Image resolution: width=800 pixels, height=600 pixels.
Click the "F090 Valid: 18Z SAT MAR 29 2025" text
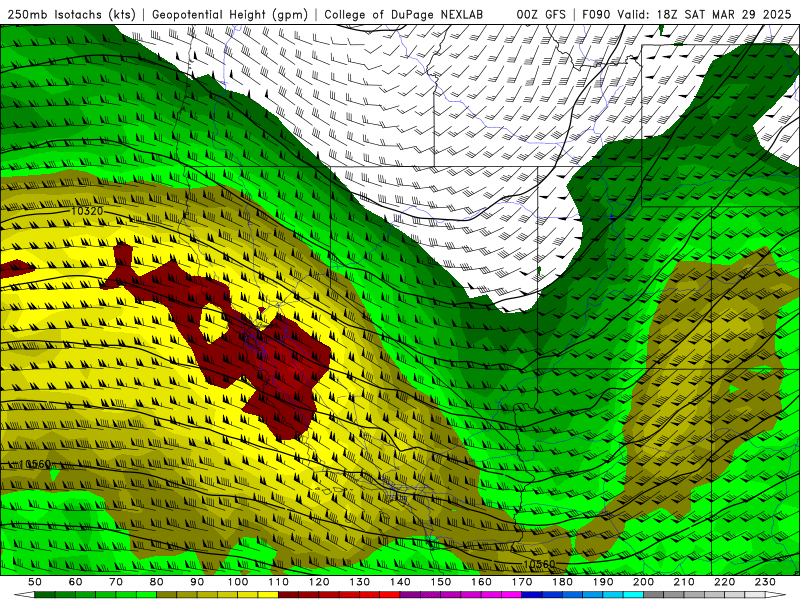click(687, 14)
